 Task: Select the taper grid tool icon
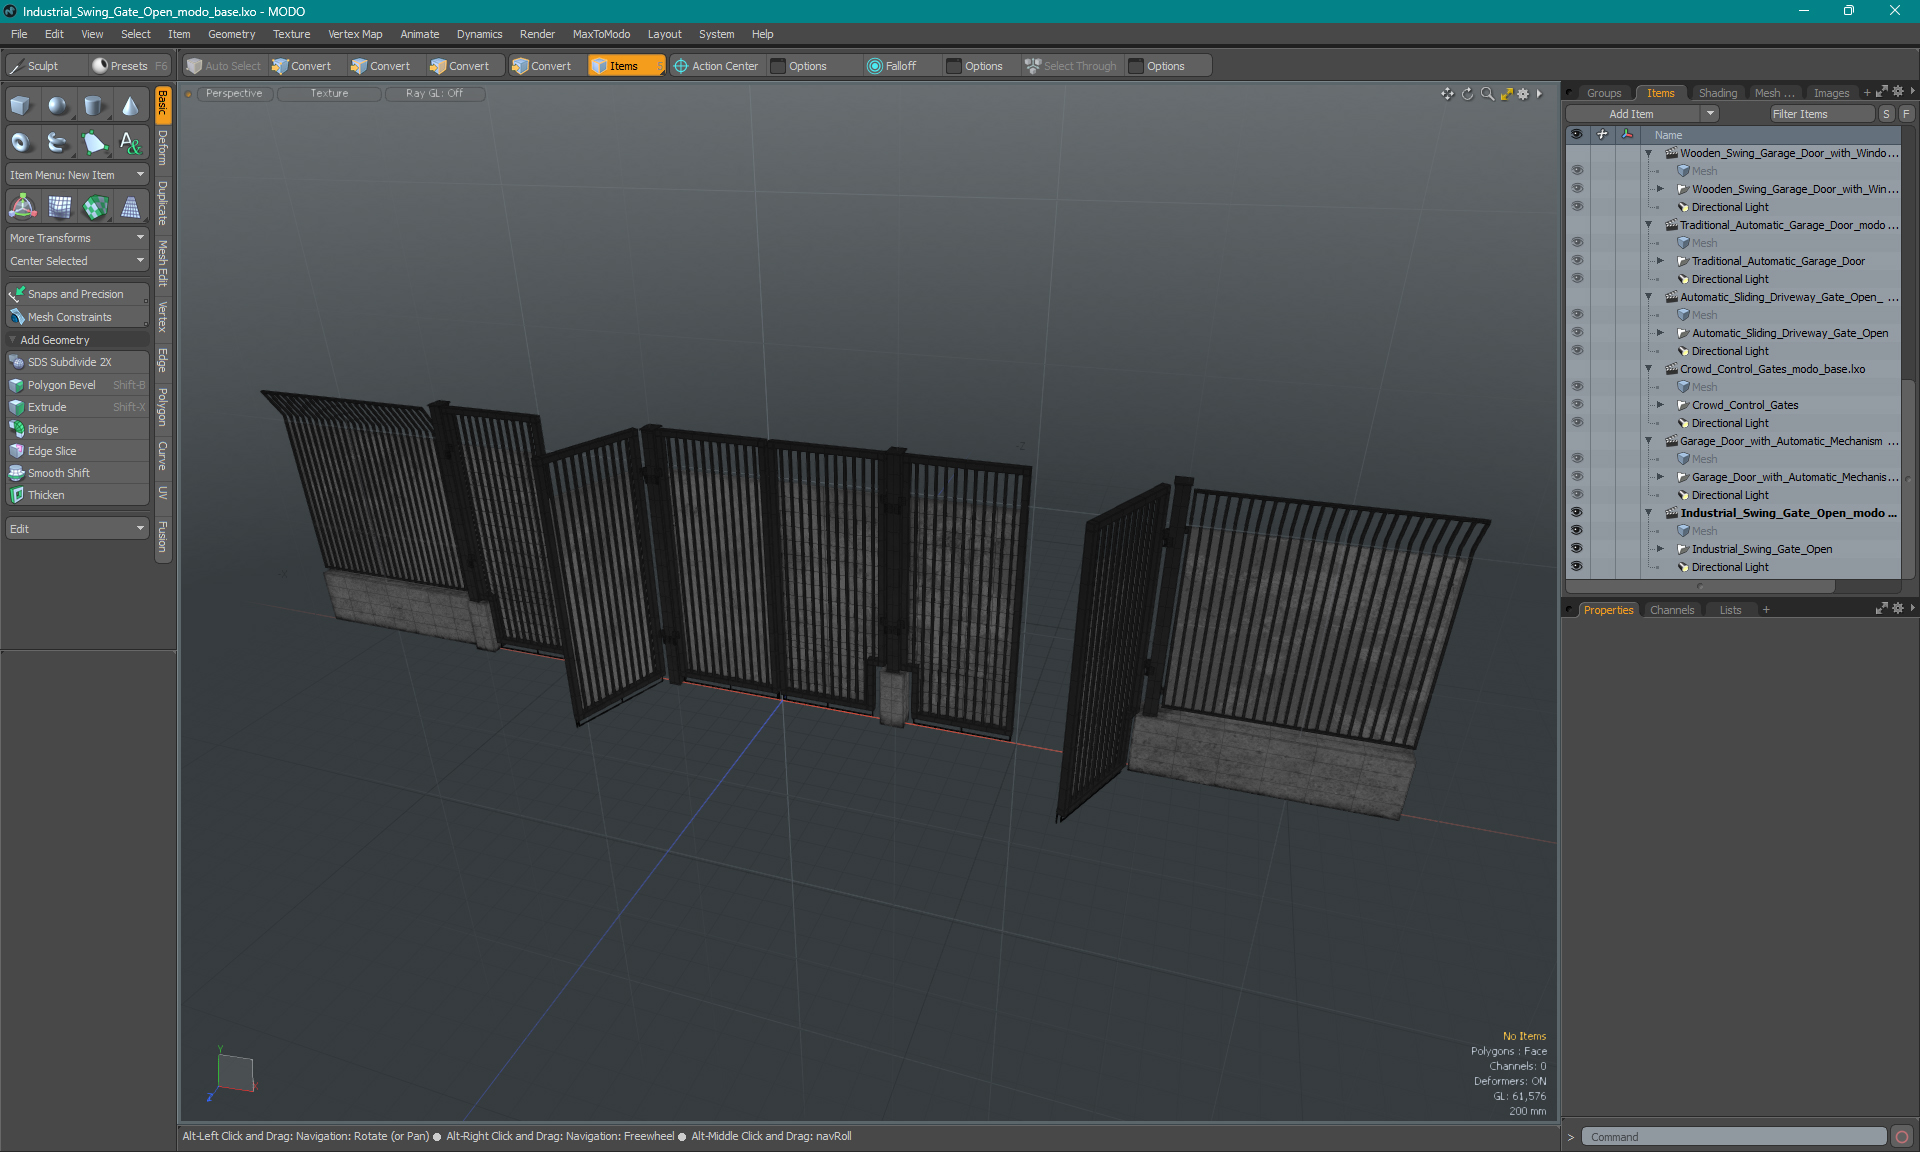pos(130,207)
